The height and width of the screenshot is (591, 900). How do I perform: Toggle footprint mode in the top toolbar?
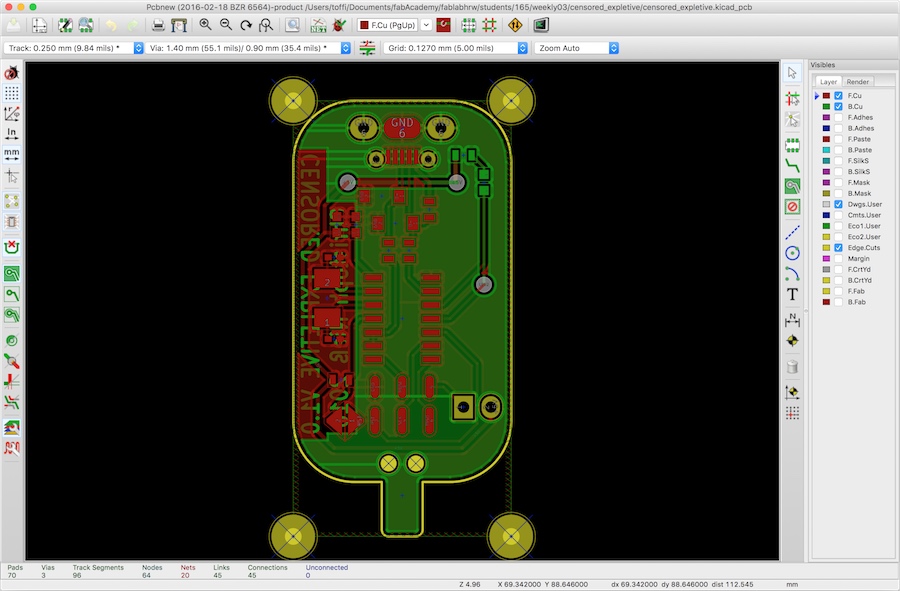coord(468,25)
